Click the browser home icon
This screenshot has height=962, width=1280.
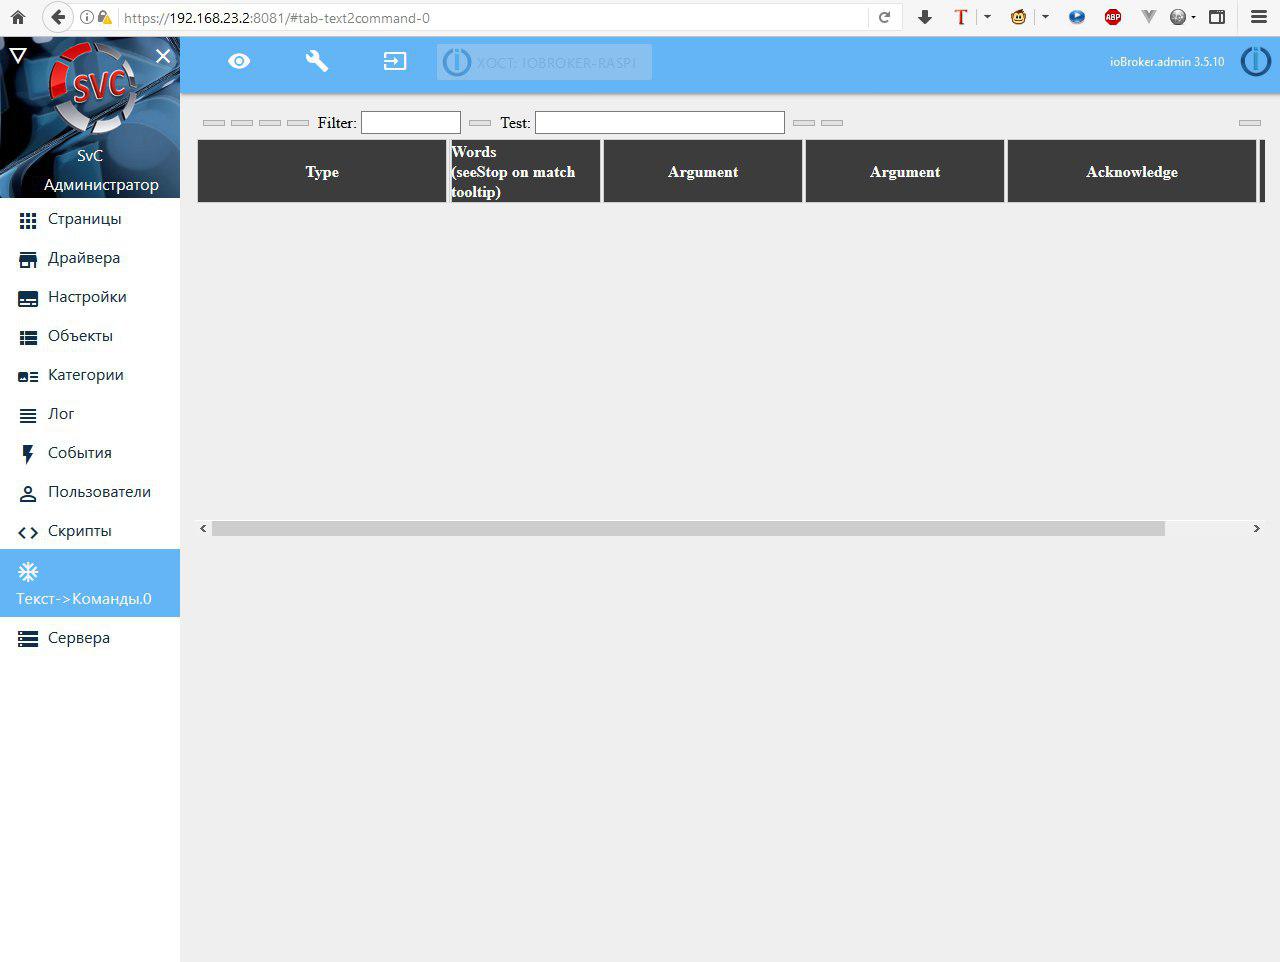coord(17,17)
